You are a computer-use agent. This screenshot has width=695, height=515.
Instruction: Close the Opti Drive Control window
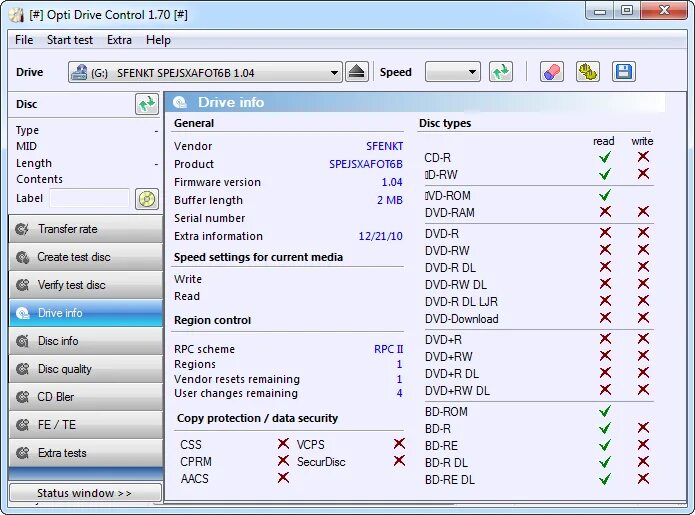click(664, 11)
